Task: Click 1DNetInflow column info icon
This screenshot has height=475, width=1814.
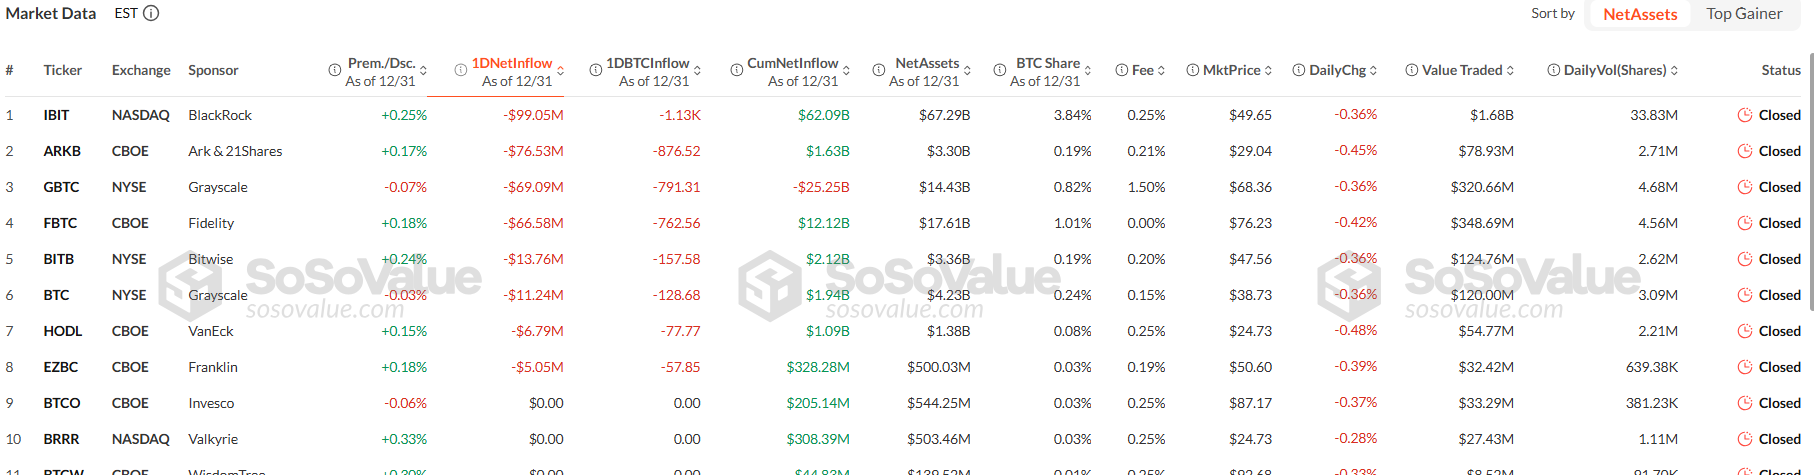Action: (461, 70)
